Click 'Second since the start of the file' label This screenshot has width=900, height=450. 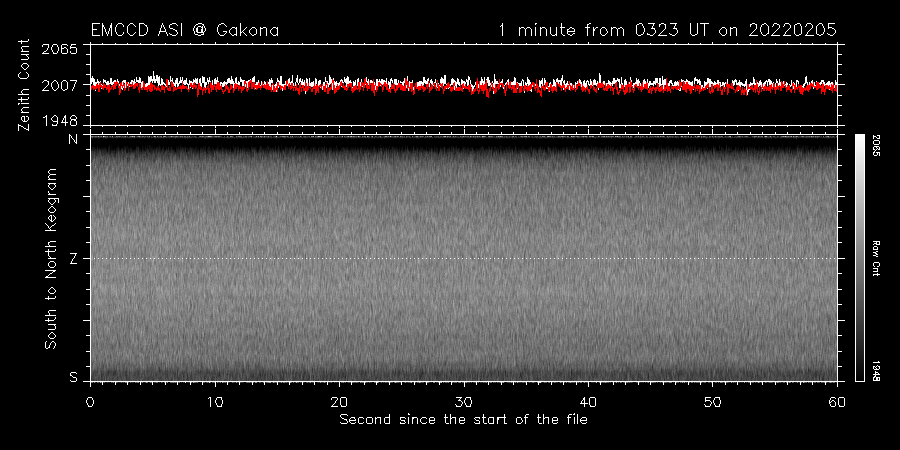coord(463,420)
